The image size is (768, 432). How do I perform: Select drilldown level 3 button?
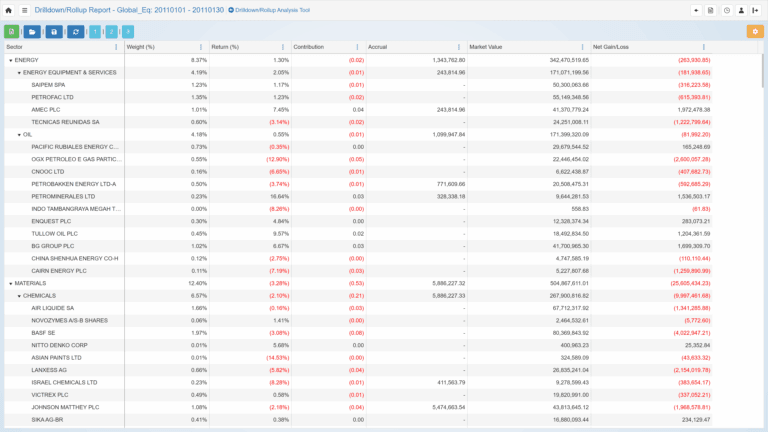[127, 32]
